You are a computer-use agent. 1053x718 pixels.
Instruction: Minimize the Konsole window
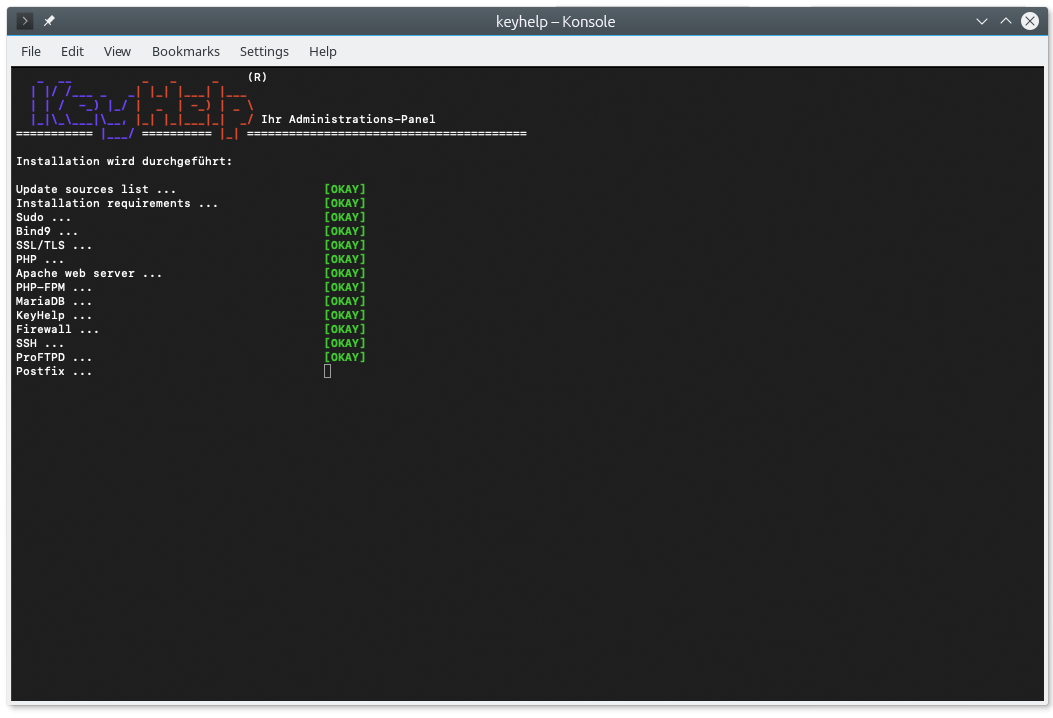point(982,21)
